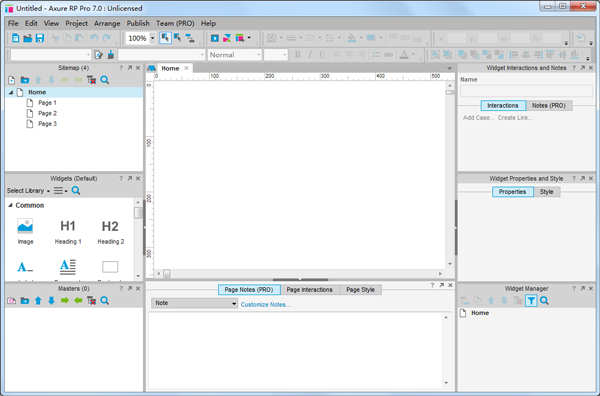Screen dimensions: 600x396
Task: Click the format painter brush icon
Action: pyautogui.click(x=111, y=55)
